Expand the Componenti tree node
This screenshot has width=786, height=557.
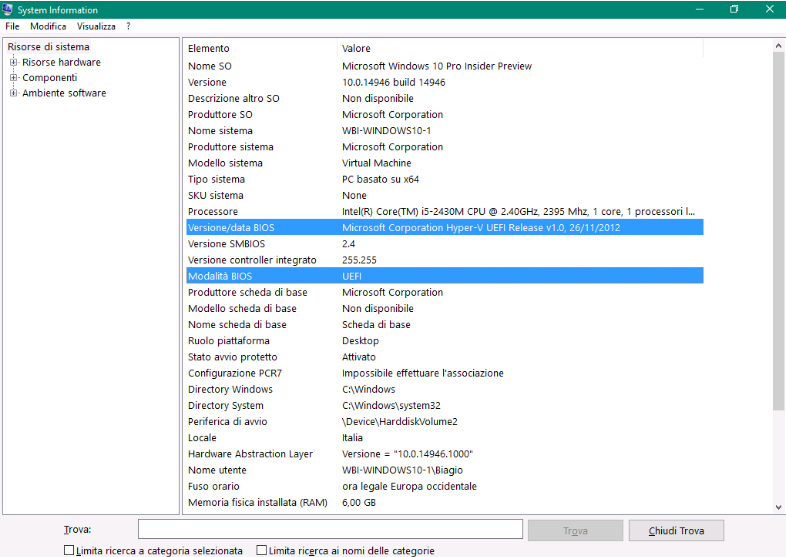click(x=14, y=78)
